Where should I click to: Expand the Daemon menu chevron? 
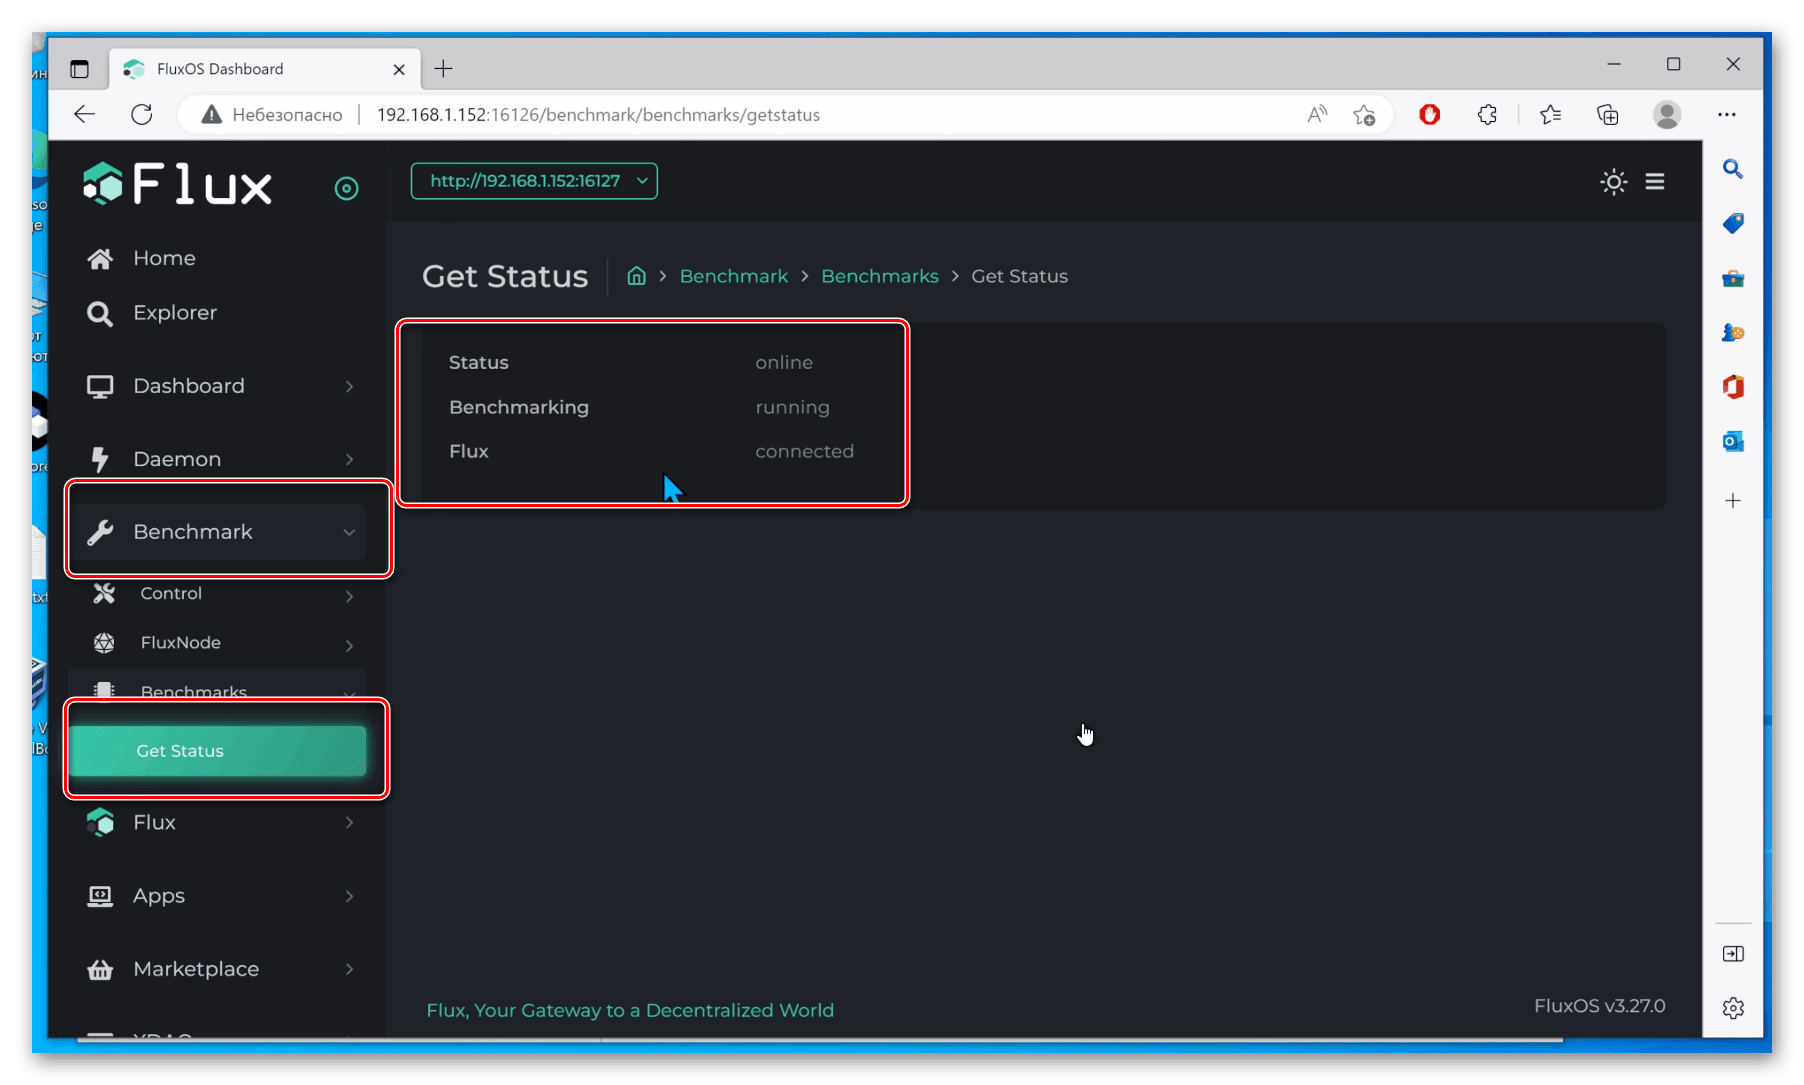pyautogui.click(x=349, y=460)
